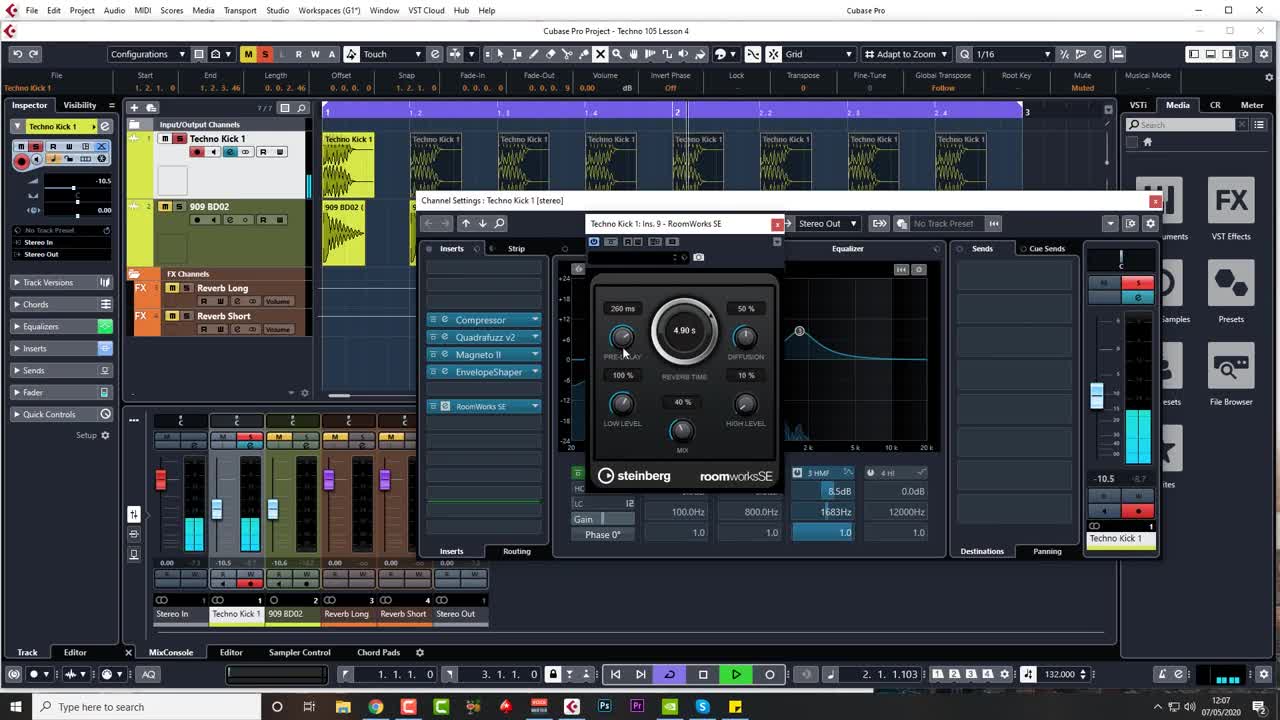Mute the Reverb Long FX track
This screenshot has height=720, width=1280.
click(172, 288)
